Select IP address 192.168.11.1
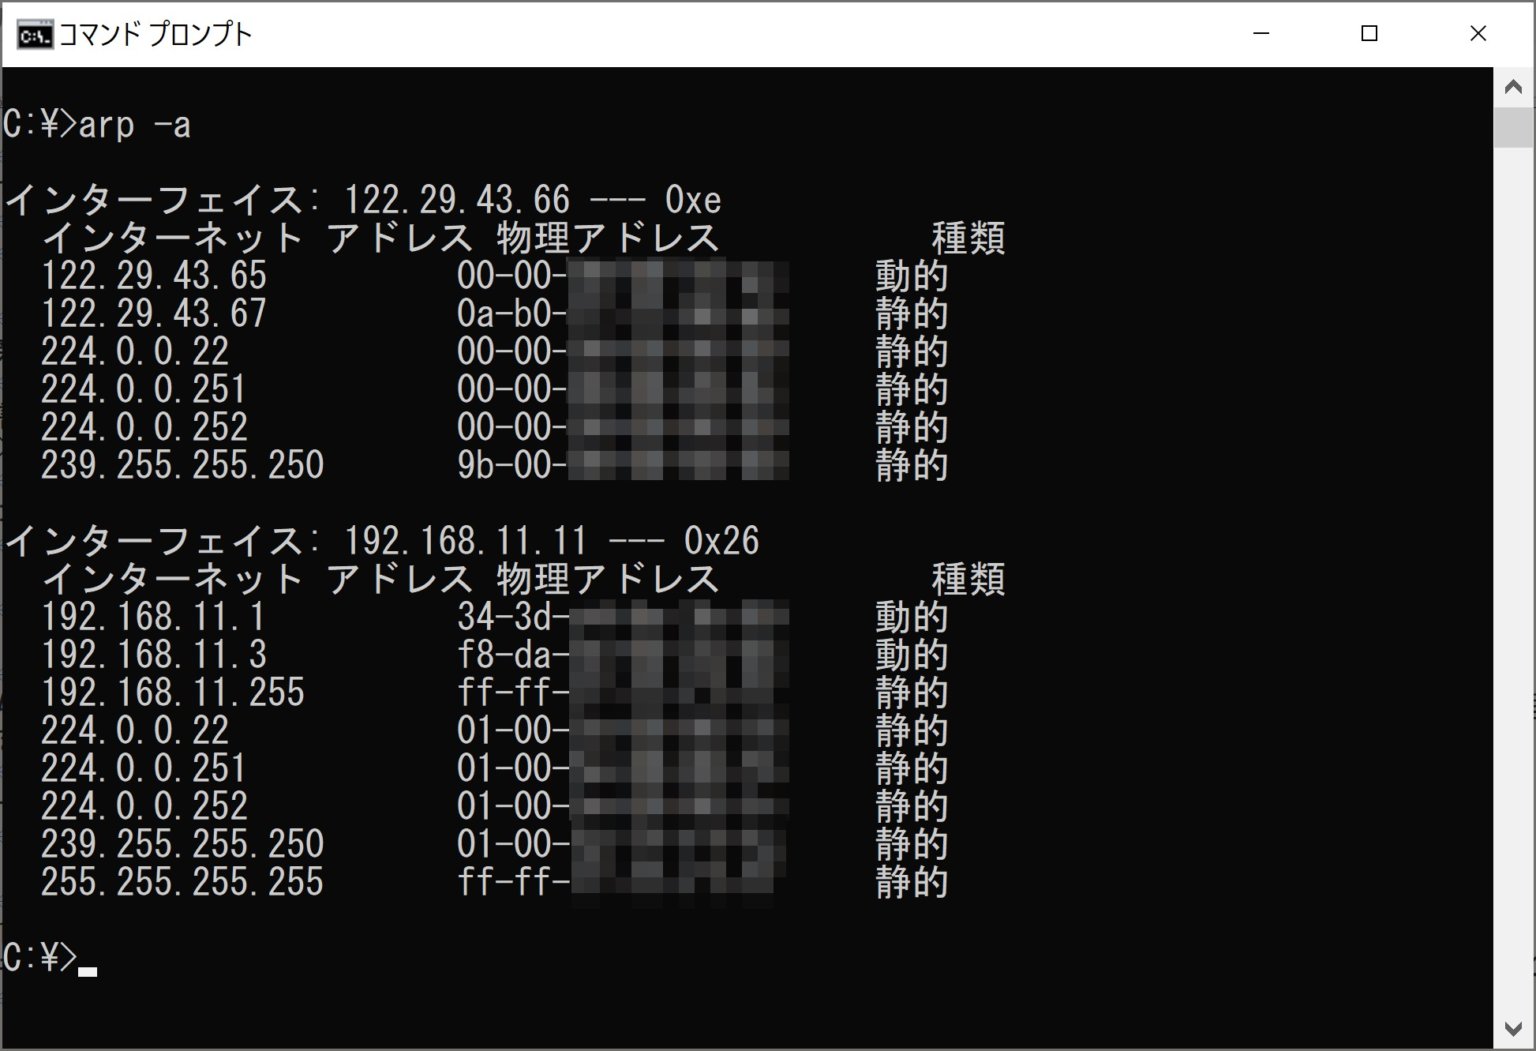 (x=154, y=617)
